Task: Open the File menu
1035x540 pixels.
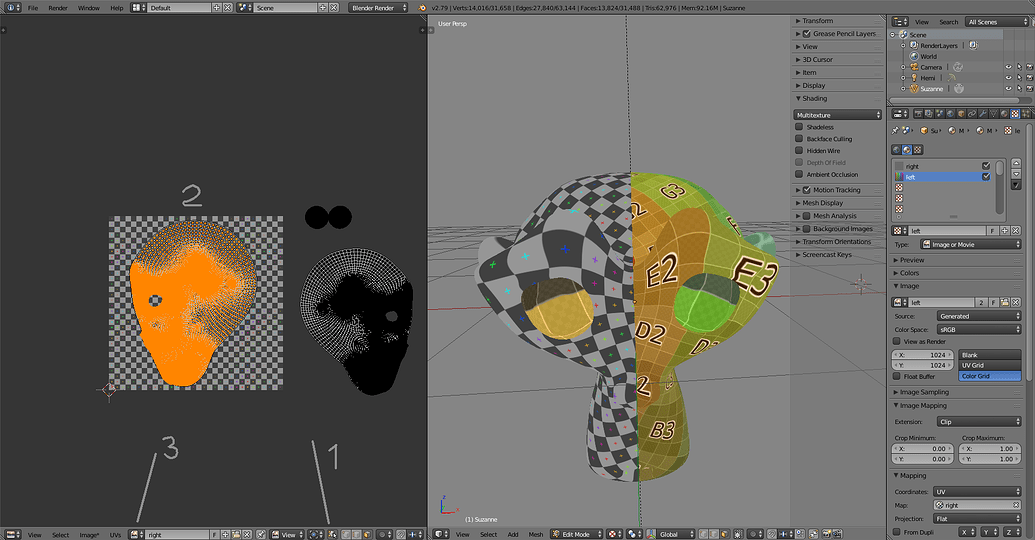Action: tap(33, 8)
